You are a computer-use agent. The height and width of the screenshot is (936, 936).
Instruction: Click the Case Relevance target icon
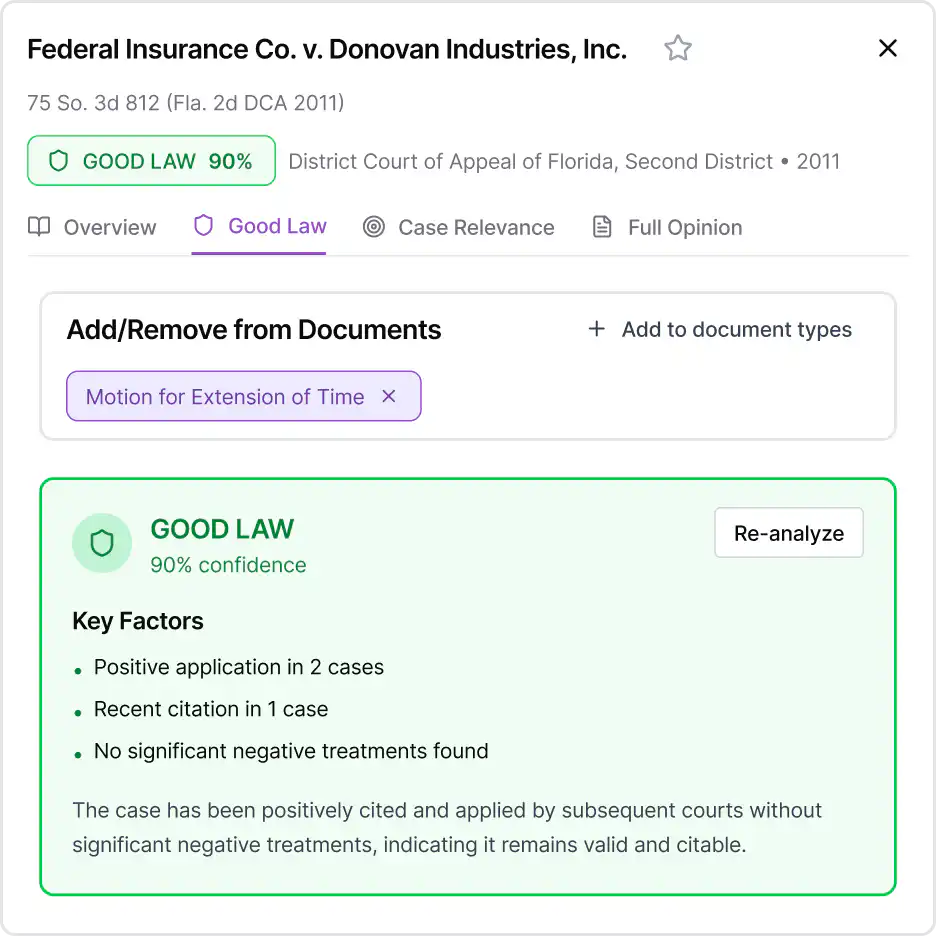374,227
